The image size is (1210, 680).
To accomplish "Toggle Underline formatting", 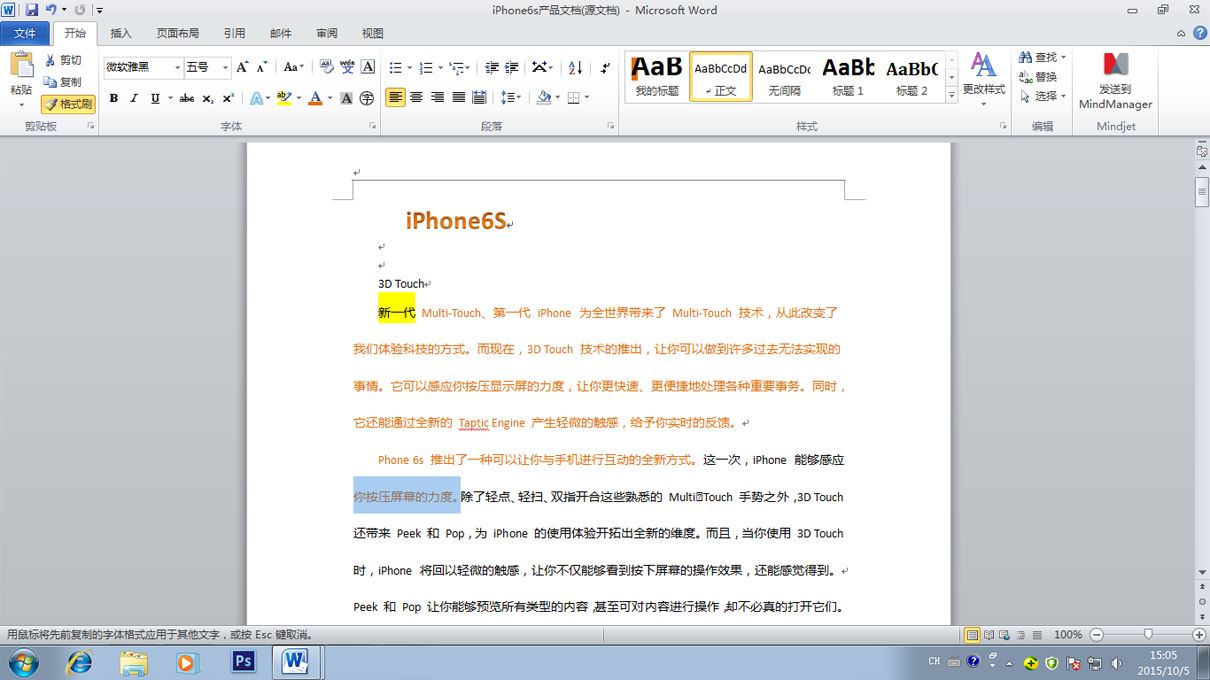I will [x=155, y=98].
